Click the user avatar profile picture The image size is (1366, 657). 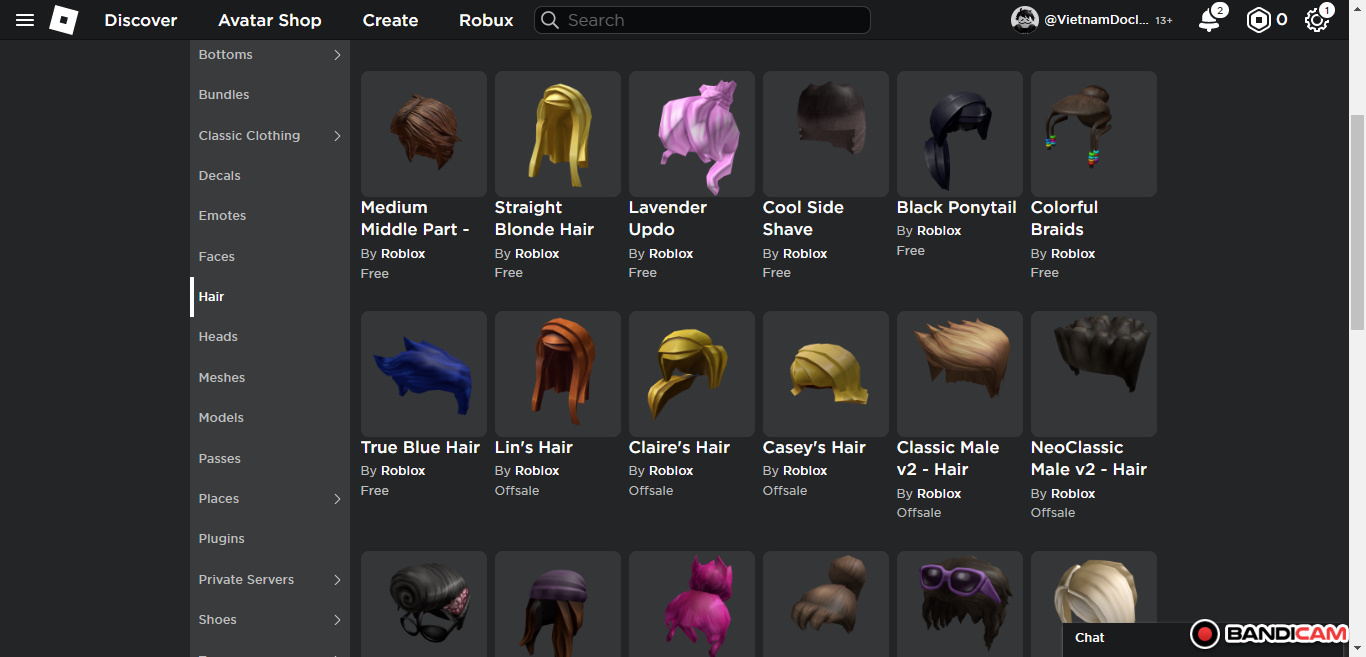[x=1025, y=20]
